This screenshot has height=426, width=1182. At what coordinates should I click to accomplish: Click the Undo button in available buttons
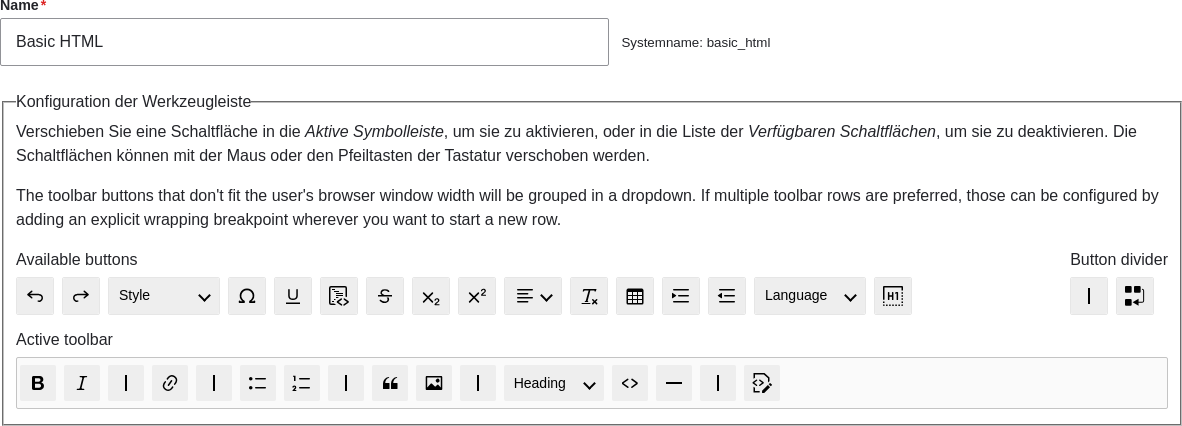35,296
